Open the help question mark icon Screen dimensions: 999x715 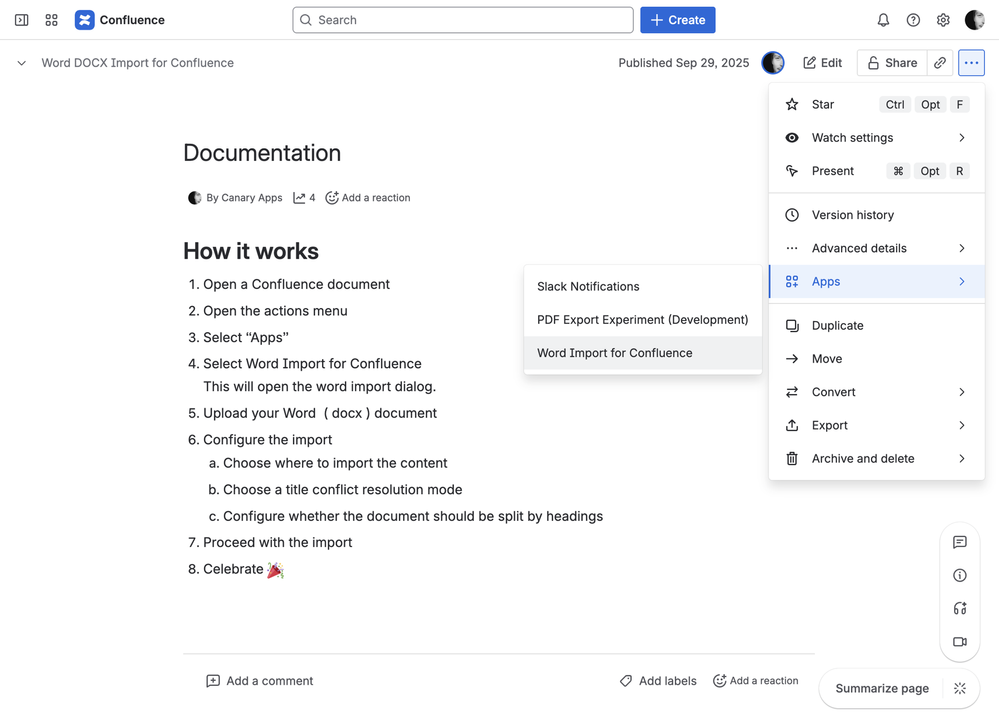point(913,20)
